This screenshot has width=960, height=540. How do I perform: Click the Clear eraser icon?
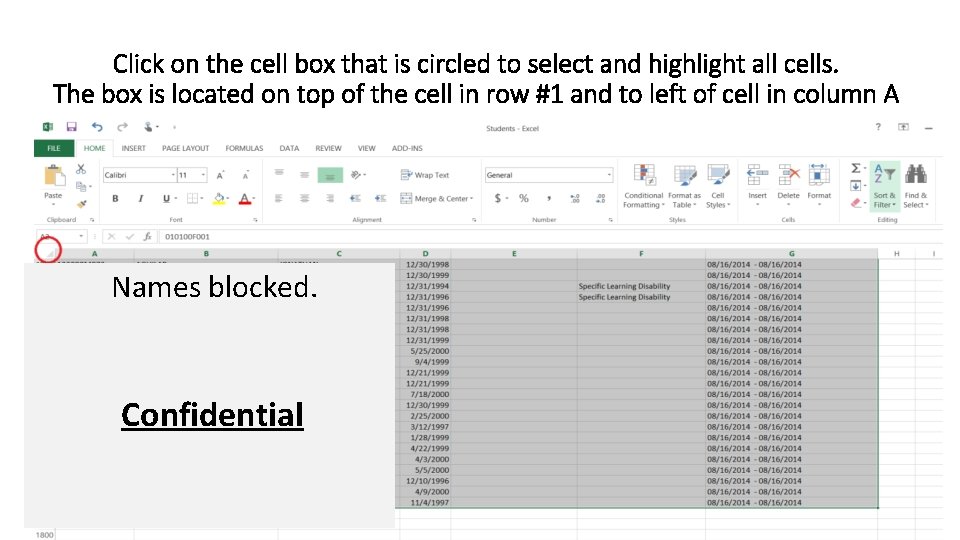coord(857,203)
